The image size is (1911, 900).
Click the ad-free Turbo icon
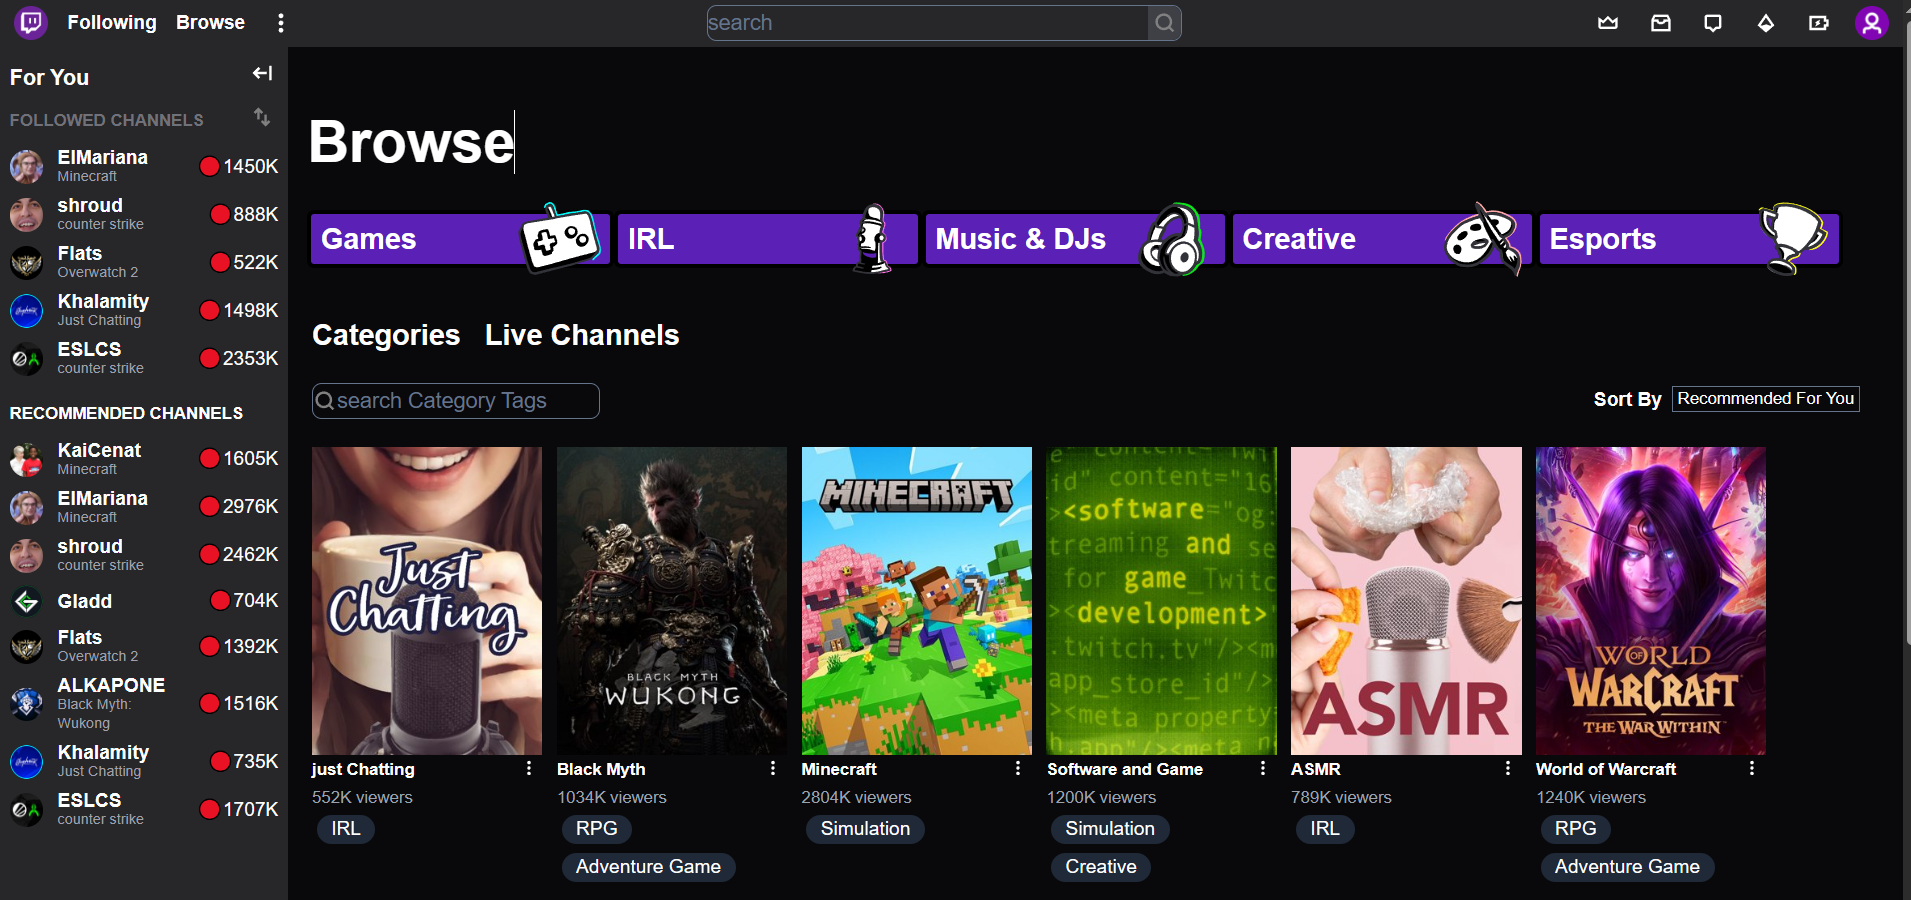pos(1819,23)
